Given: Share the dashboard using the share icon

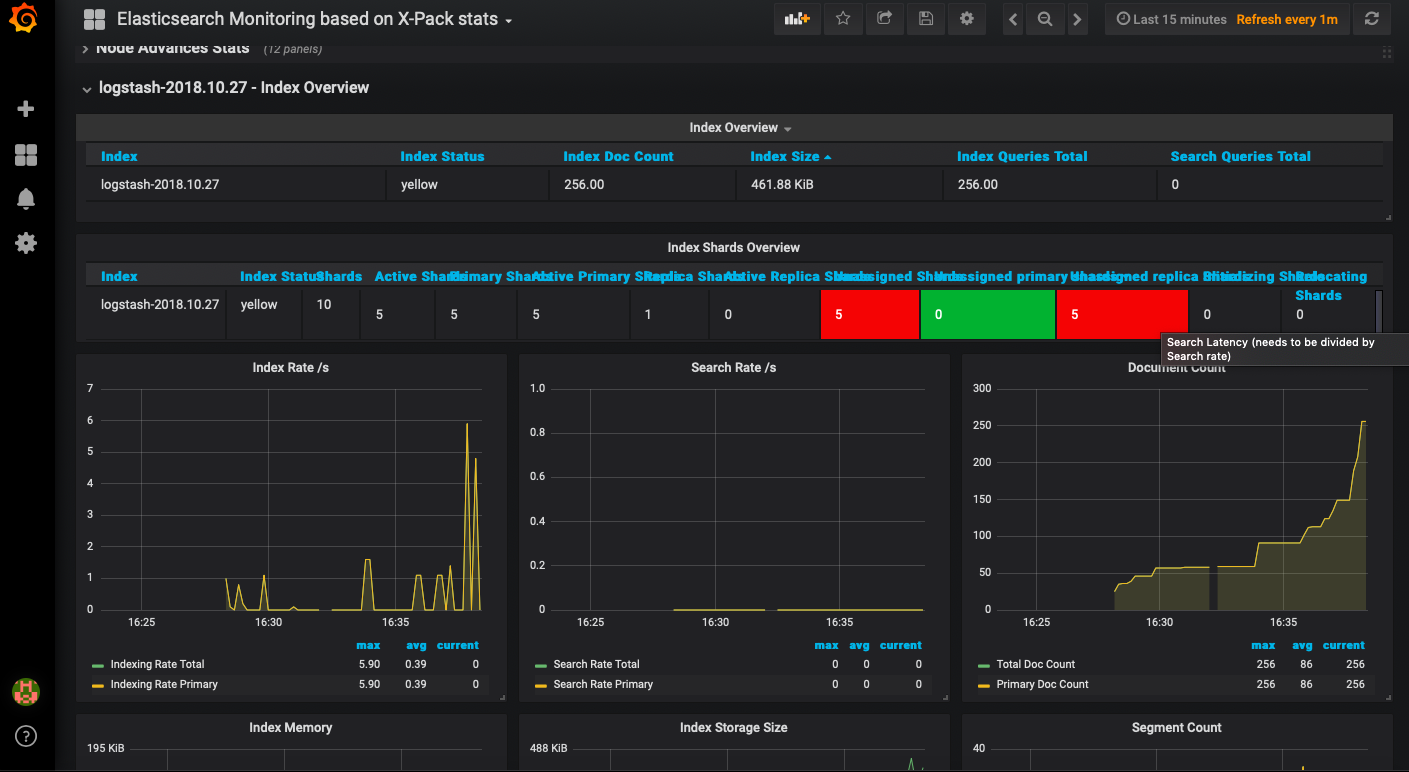Looking at the screenshot, I should (x=884, y=19).
